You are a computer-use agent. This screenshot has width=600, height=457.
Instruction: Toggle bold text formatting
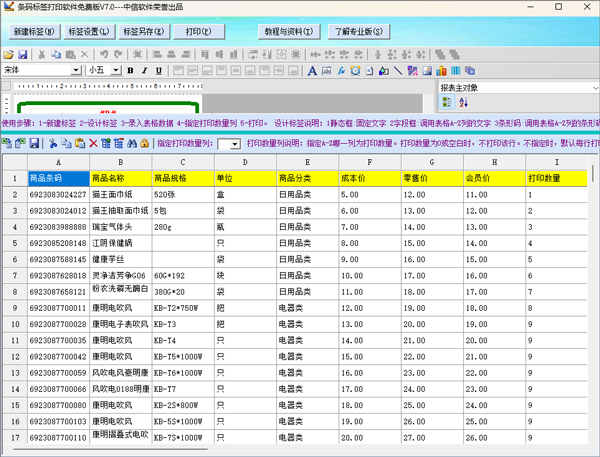130,71
